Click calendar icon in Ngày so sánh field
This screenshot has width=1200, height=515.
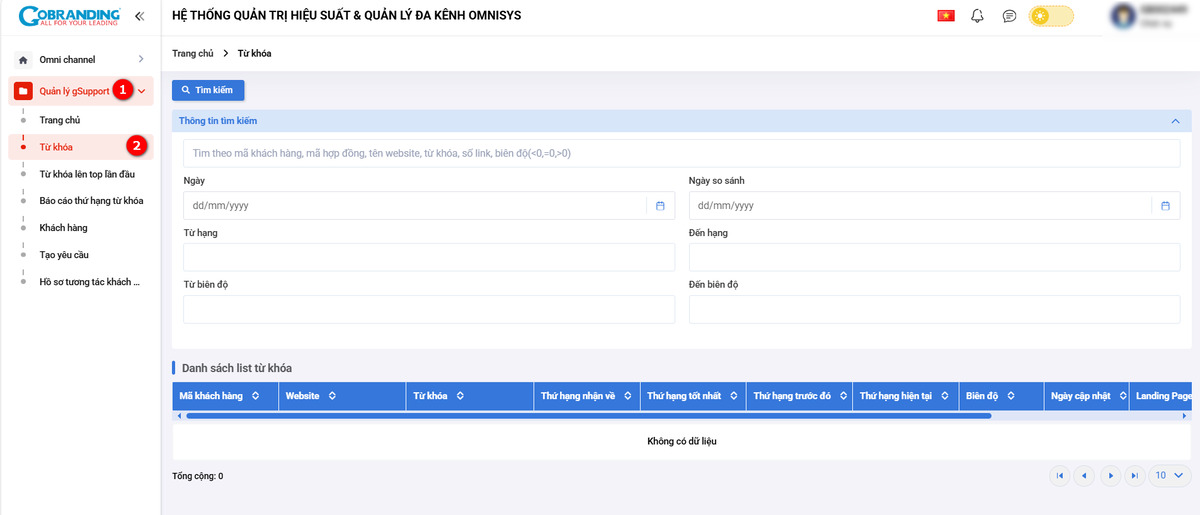point(1165,206)
